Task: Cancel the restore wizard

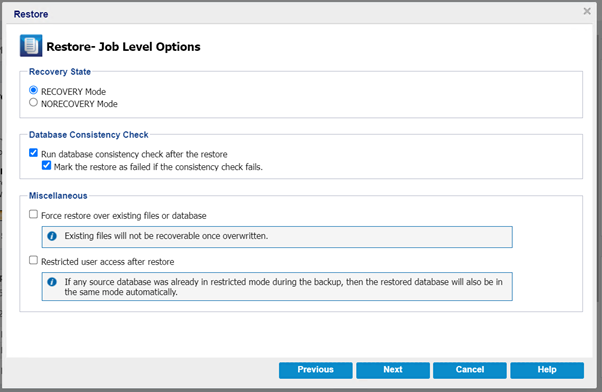Action: click(x=470, y=370)
